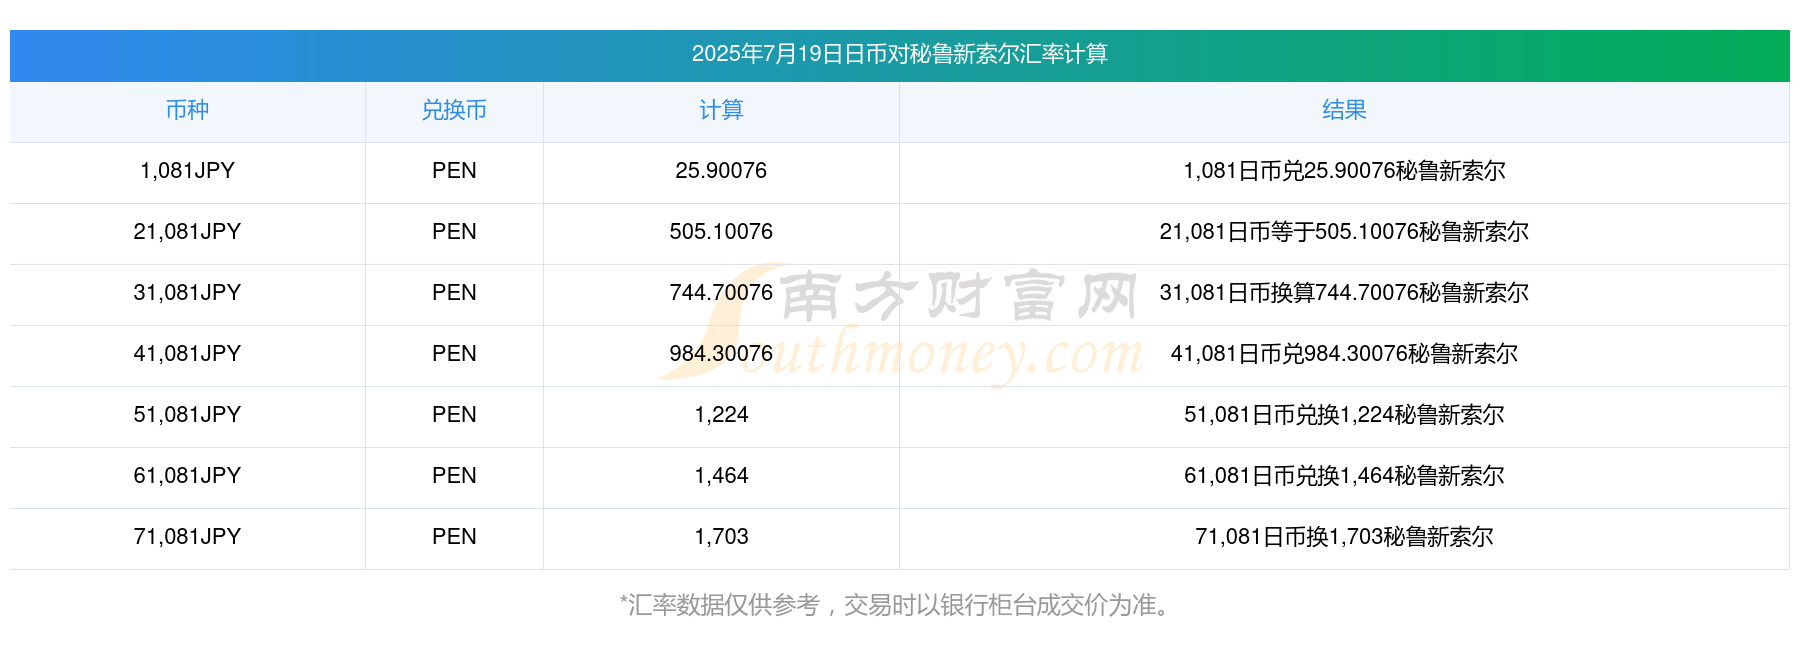Click PEN in the 71,081JPY row
This screenshot has height=650, width=1800.
pos(454,537)
